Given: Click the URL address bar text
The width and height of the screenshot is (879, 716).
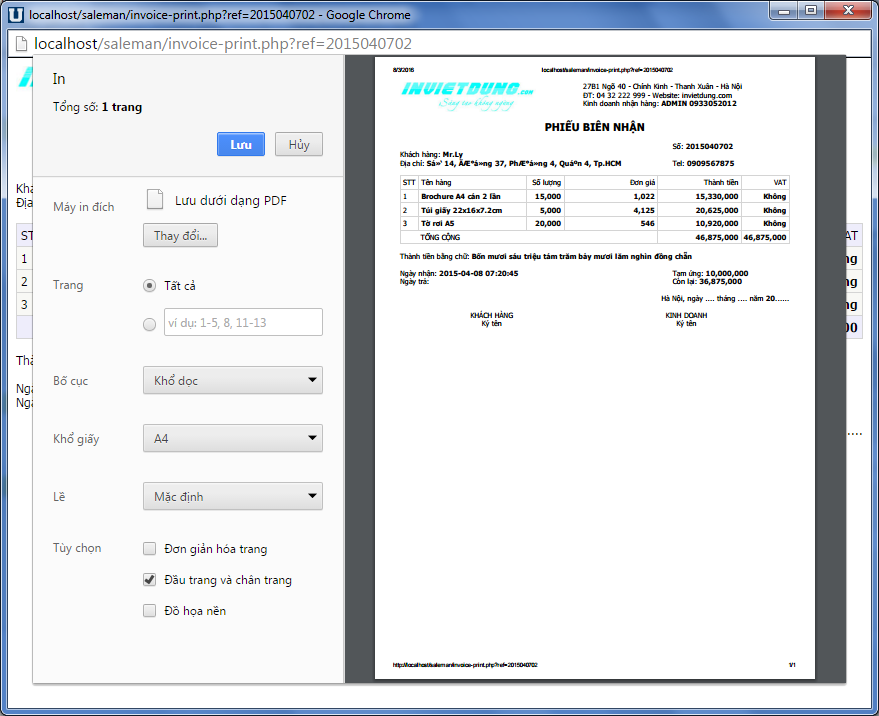Looking at the screenshot, I should (x=223, y=44).
